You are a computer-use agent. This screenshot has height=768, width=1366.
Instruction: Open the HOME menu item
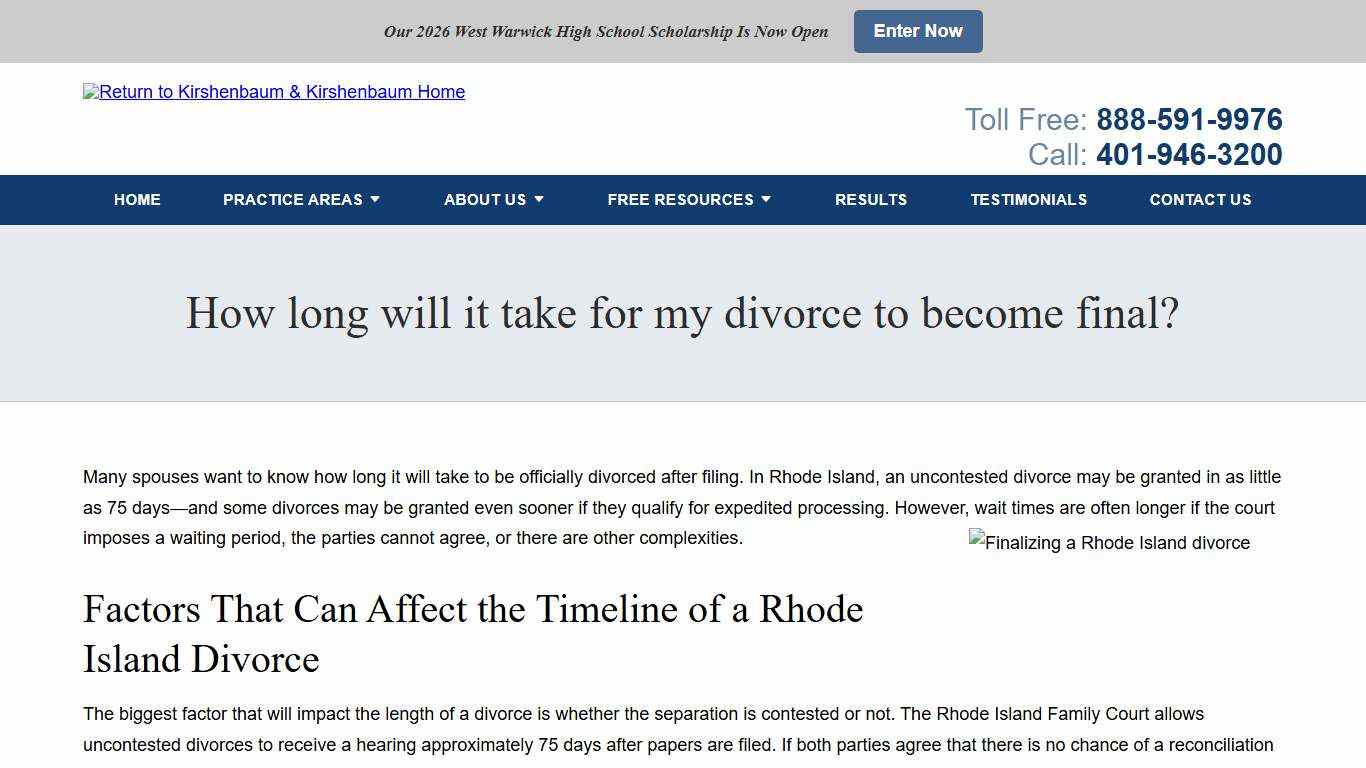pyautogui.click(x=137, y=199)
